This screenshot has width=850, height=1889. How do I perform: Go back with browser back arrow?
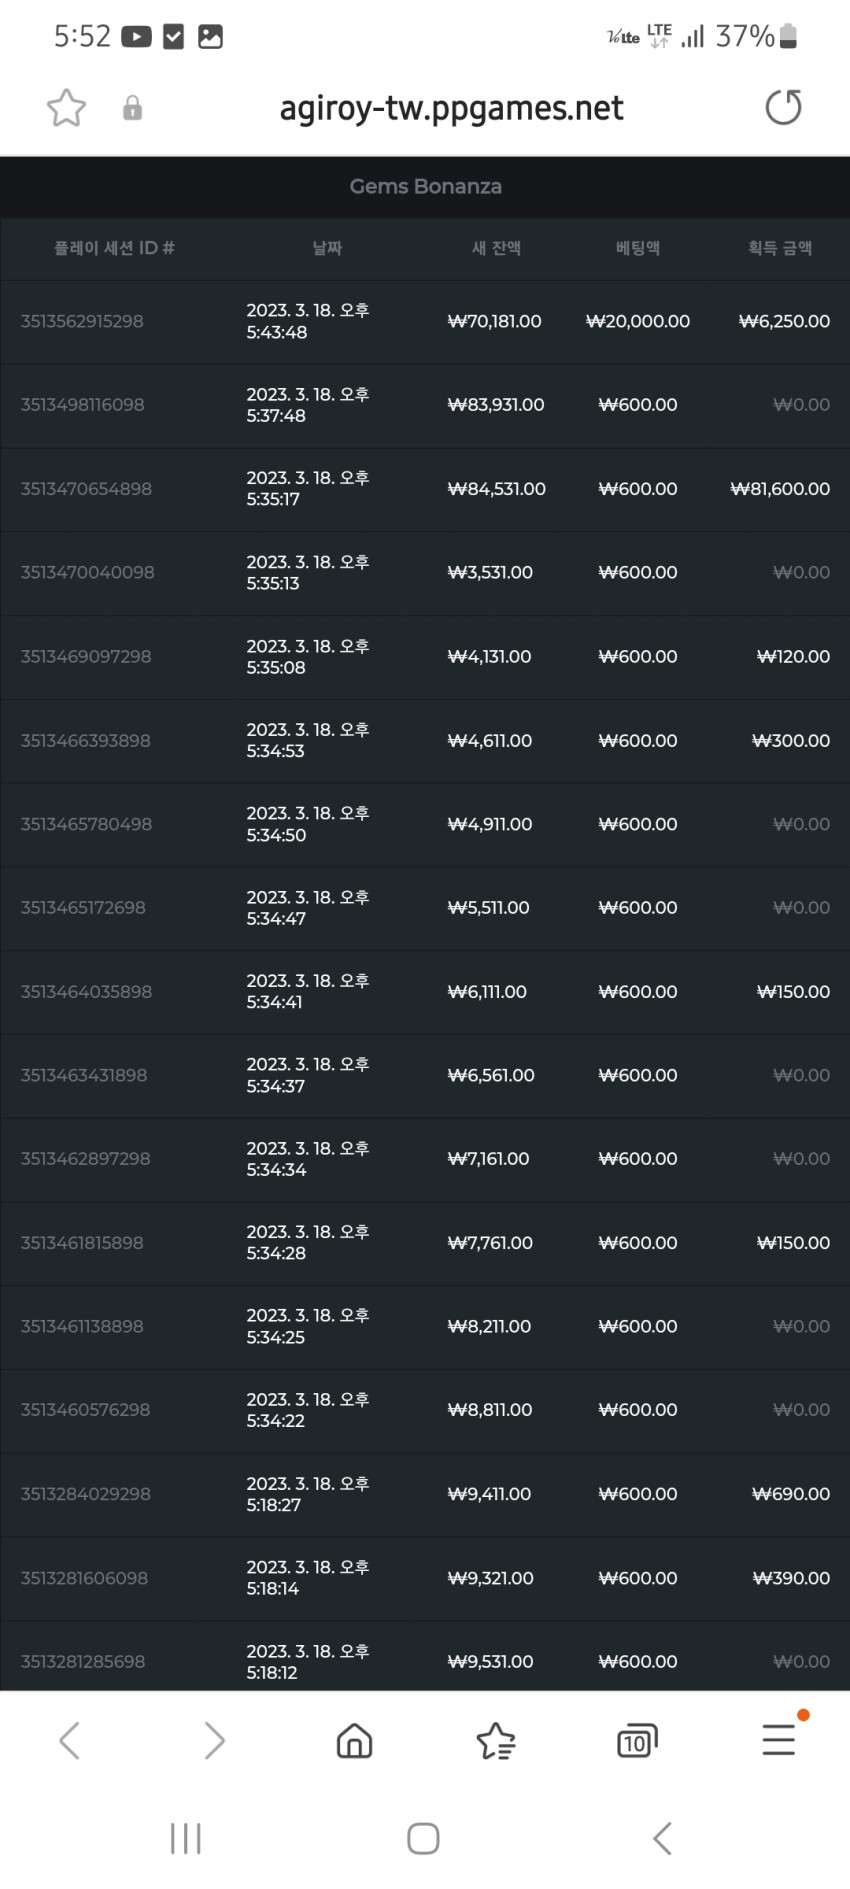[69, 1741]
